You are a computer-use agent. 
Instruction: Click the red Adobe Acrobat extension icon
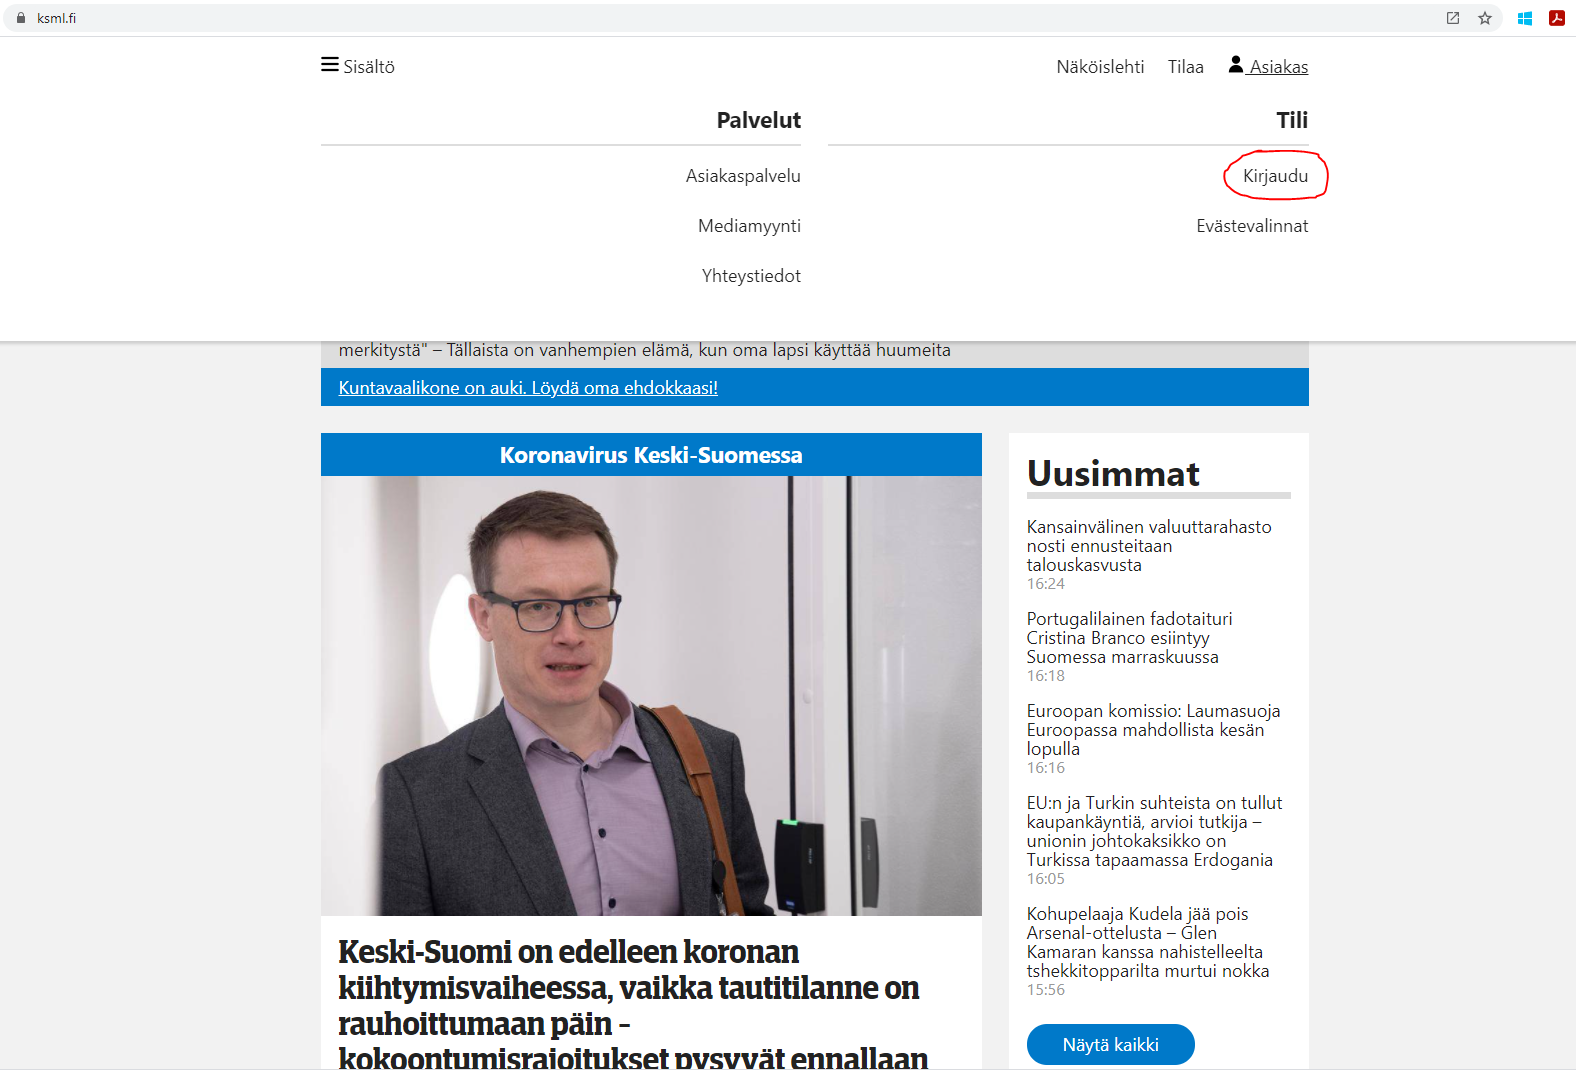(x=1557, y=18)
